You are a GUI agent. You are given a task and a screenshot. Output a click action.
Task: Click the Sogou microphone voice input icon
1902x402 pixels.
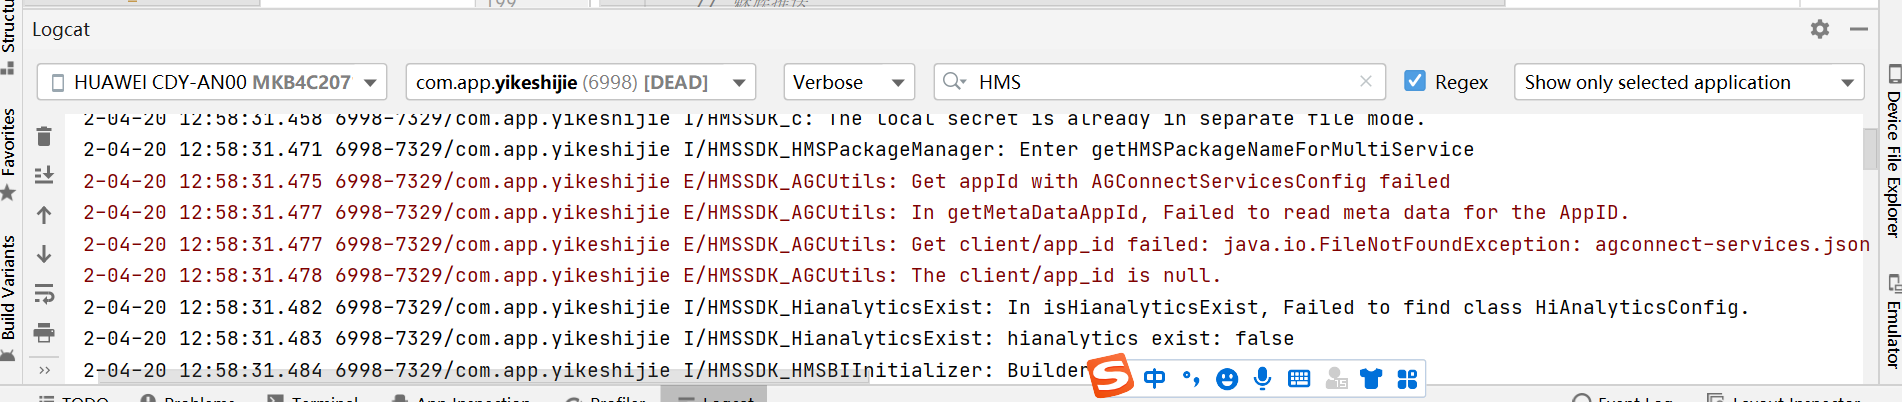[1263, 378]
